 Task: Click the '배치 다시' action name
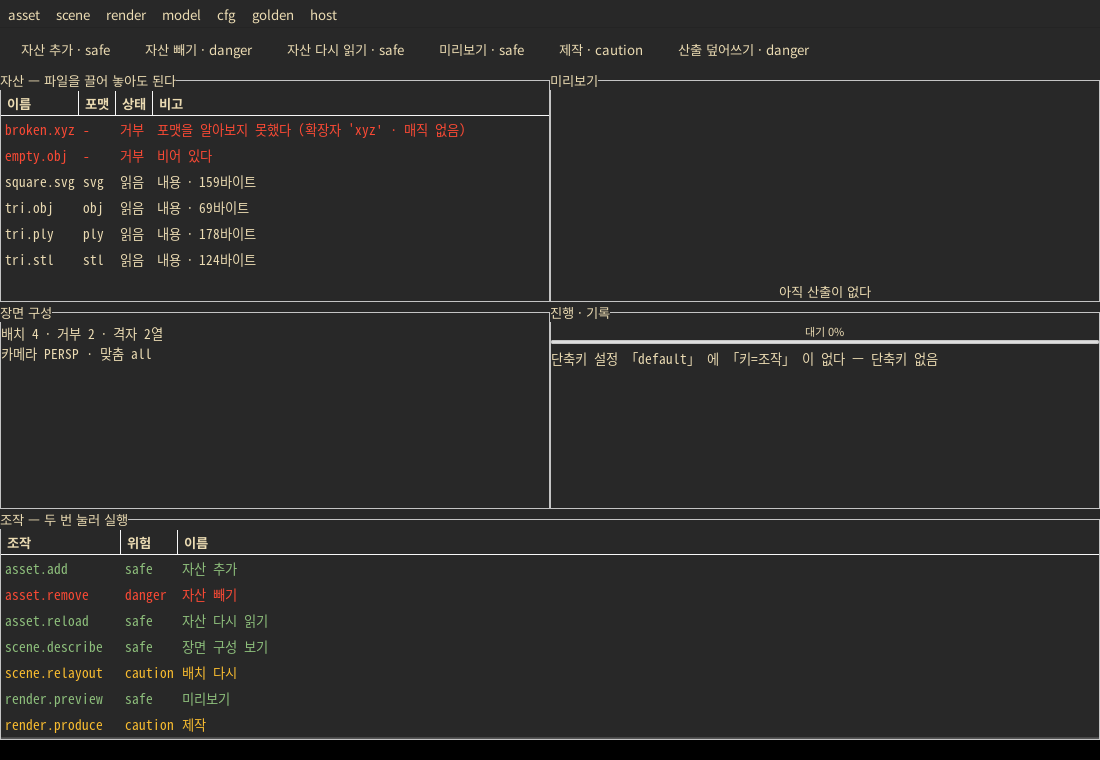(x=209, y=673)
